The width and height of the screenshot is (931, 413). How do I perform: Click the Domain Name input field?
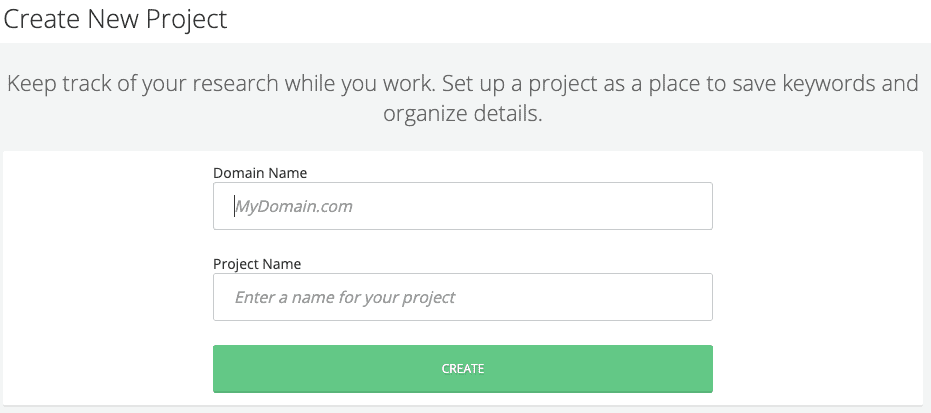(462, 206)
